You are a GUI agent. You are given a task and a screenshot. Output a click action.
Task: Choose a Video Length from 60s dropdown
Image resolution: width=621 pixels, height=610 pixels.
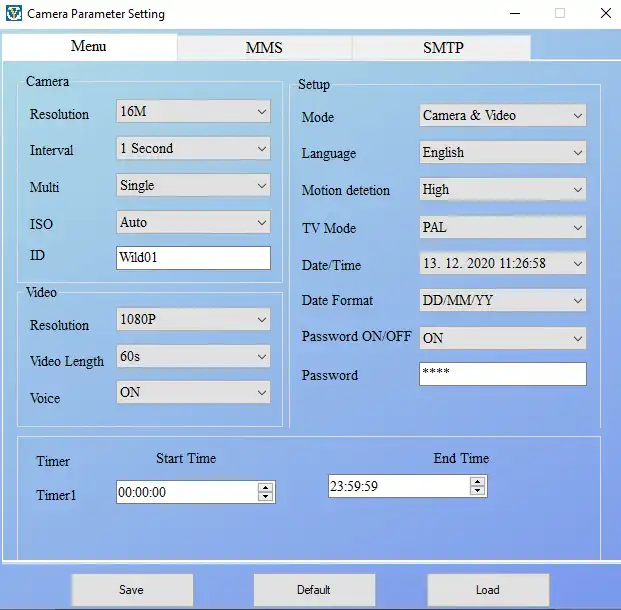pyautogui.click(x=193, y=357)
